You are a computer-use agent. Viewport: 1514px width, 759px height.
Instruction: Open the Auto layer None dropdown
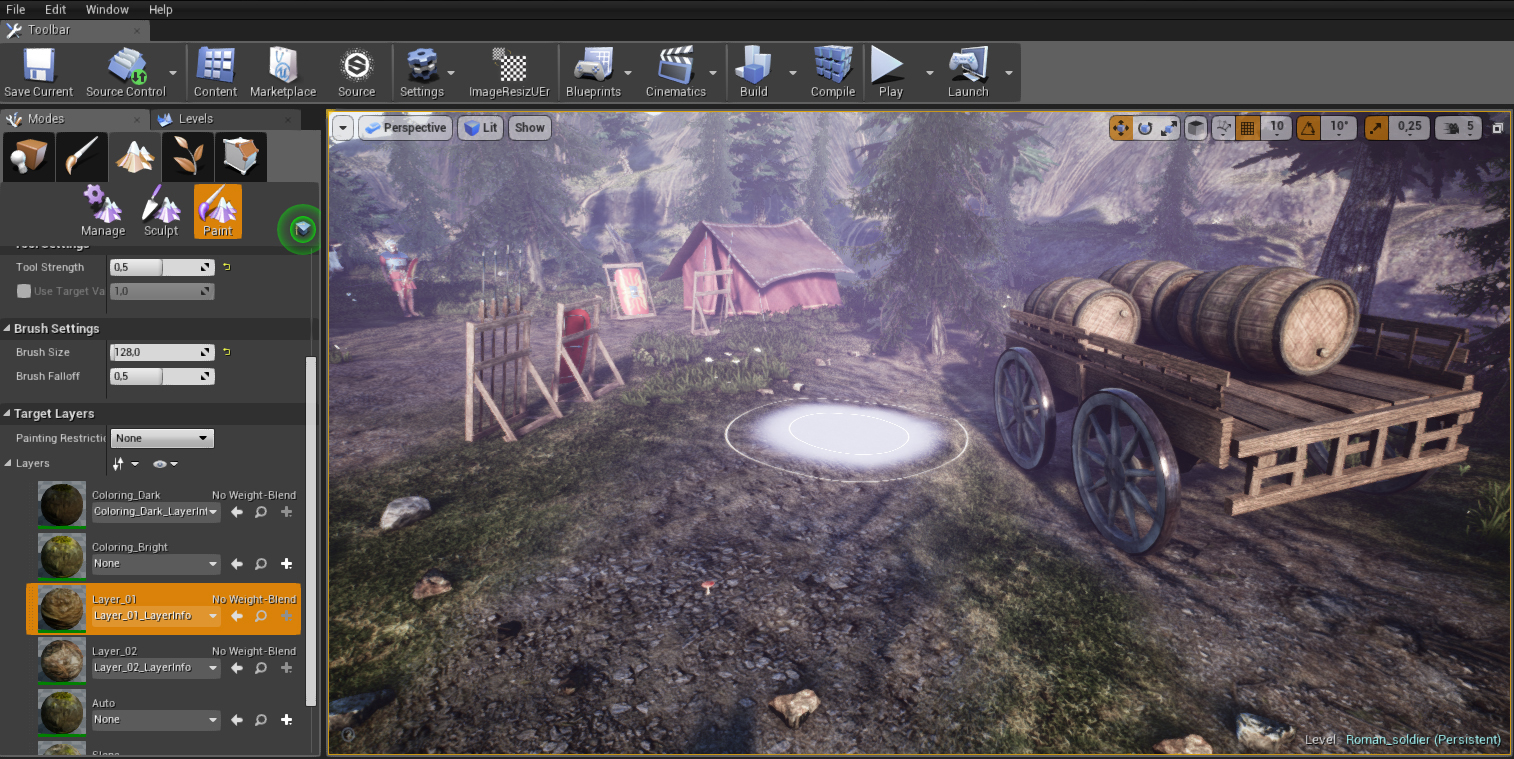(x=156, y=719)
